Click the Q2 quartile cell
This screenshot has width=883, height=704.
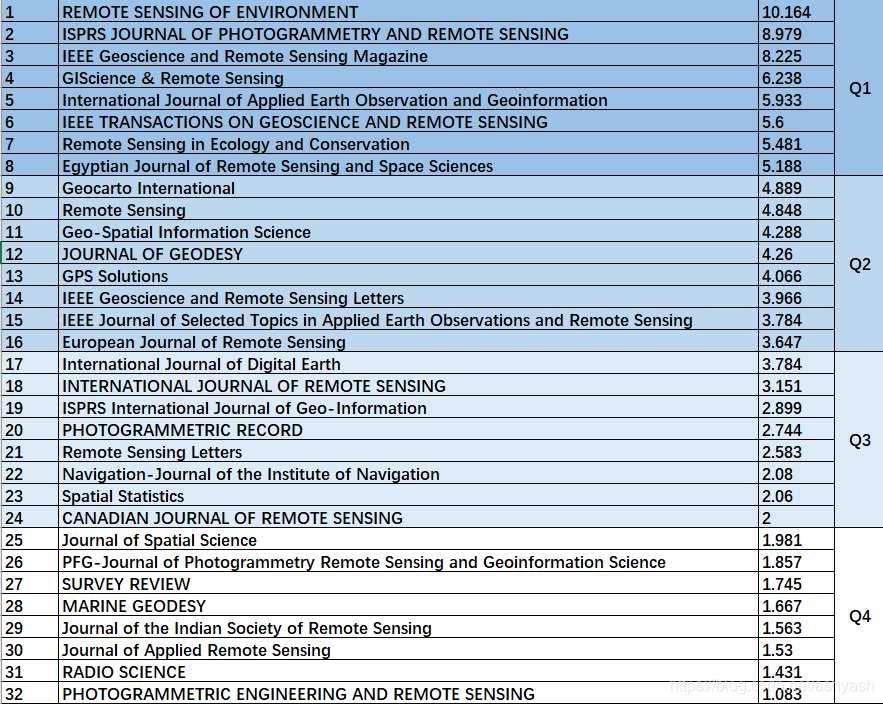(x=859, y=264)
